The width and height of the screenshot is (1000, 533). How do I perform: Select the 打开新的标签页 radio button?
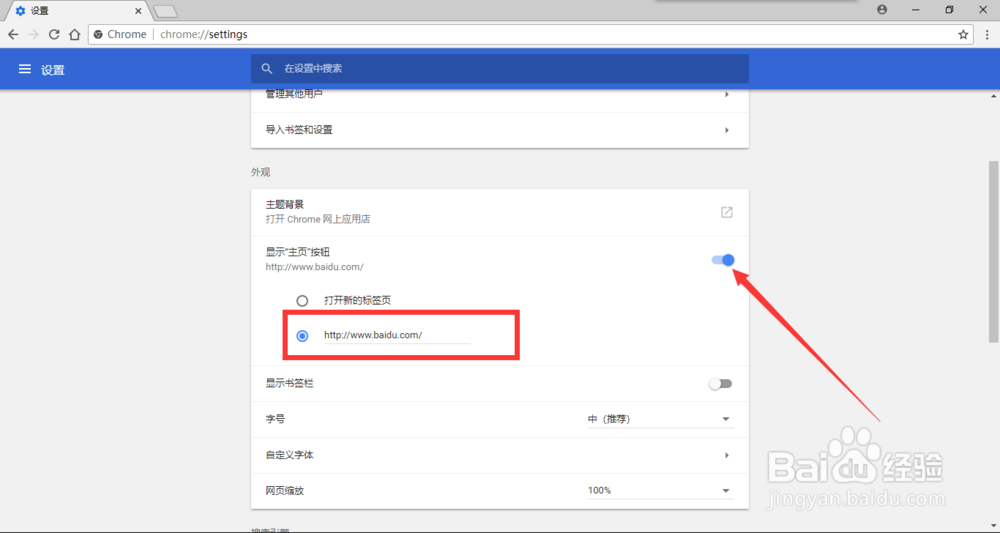pyautogui.click(x=302, y=300)
